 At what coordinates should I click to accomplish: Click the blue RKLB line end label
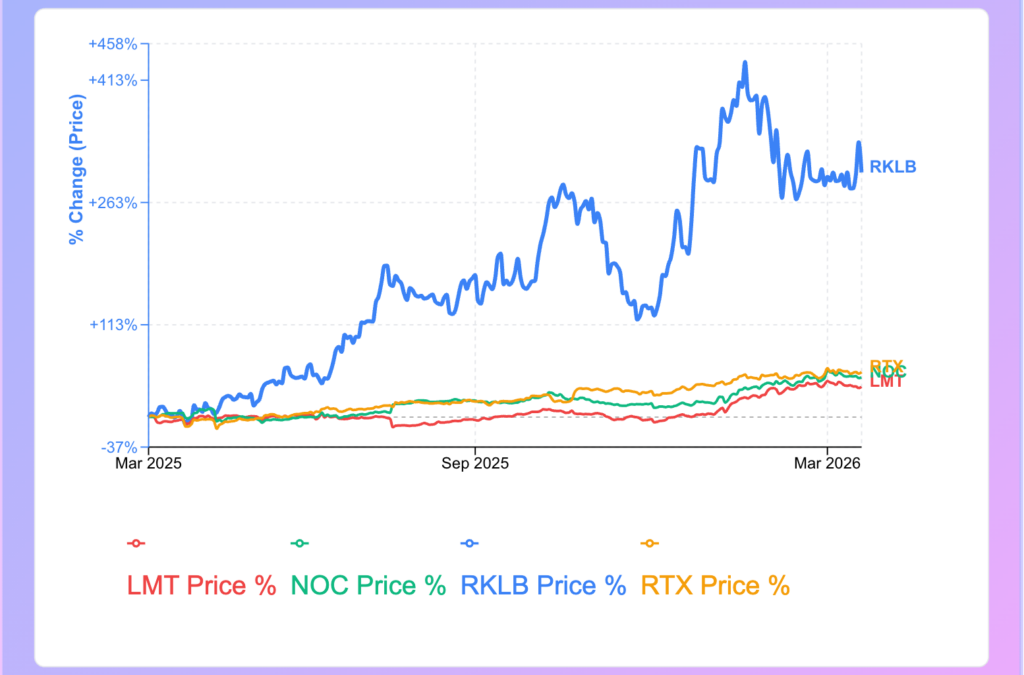[x=892, y=167]
